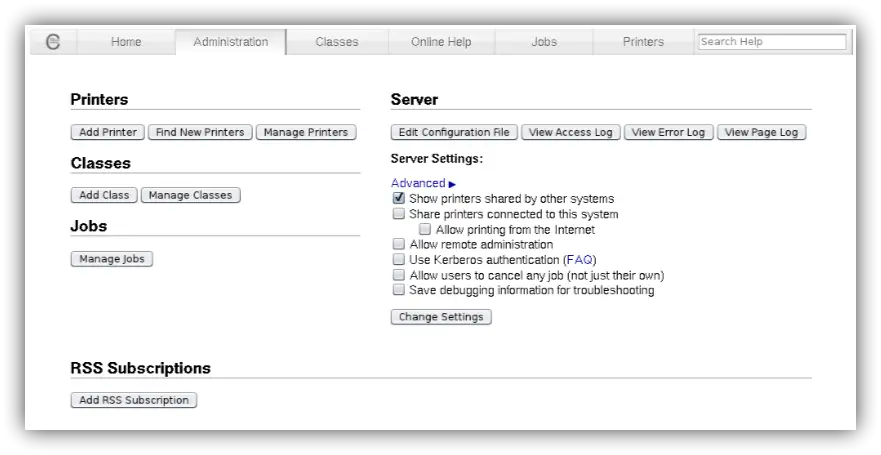Image resolution: width=881 pixels, height=455 pixels.
Task: Open the Kerberos FAQ link
Action: (580, 260)
